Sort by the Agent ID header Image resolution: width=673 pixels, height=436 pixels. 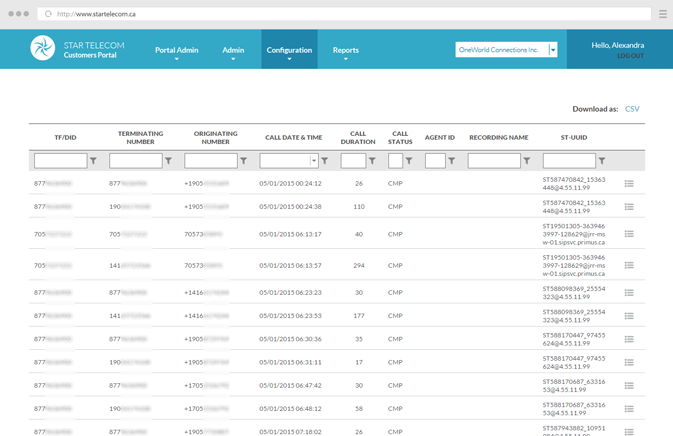[x=440, y=137]
